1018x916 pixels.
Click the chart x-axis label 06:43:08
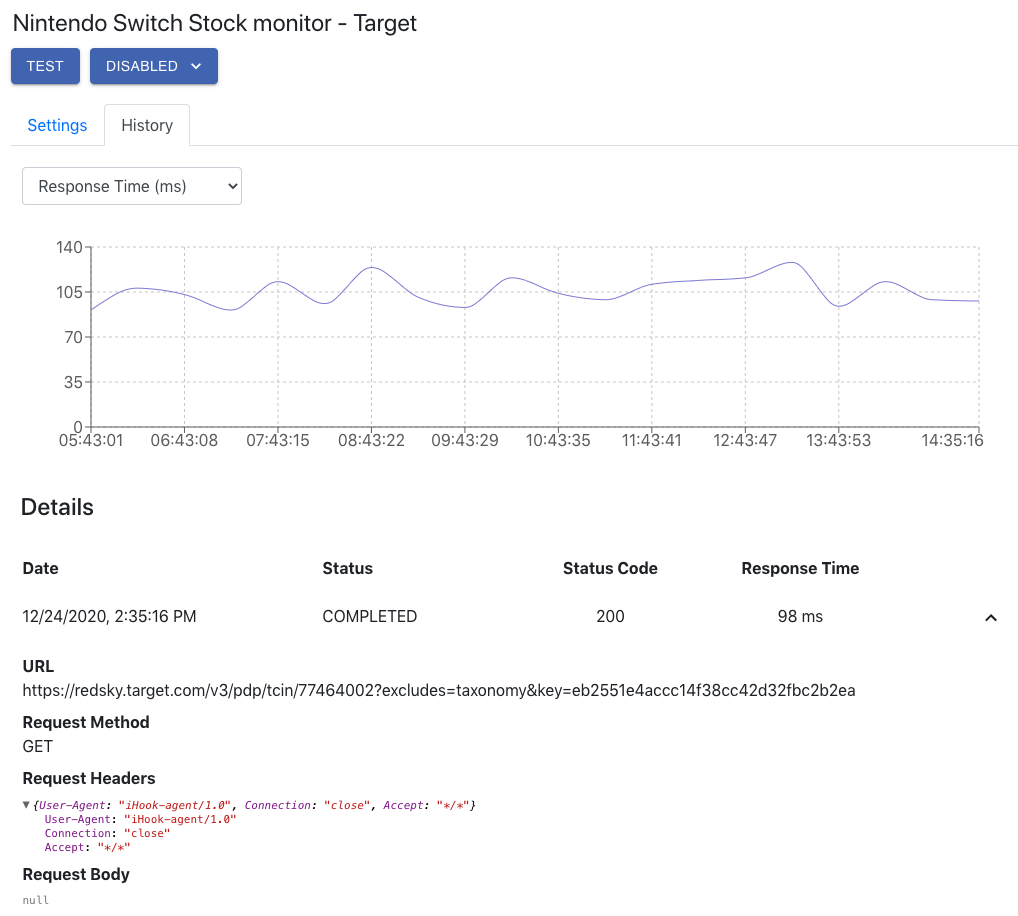click(184, 441)
